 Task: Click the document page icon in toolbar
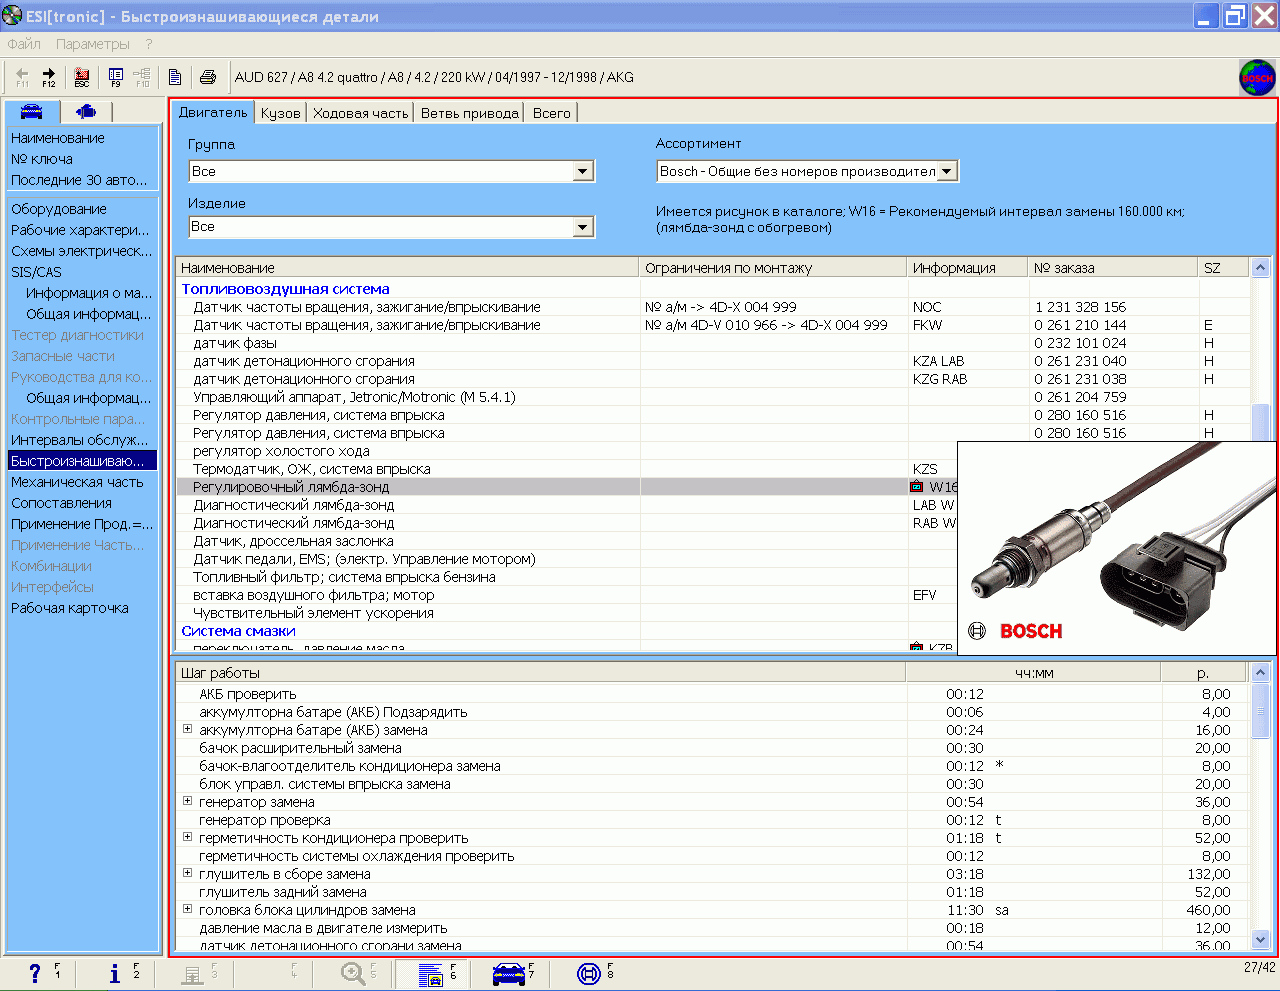(175, 77)
